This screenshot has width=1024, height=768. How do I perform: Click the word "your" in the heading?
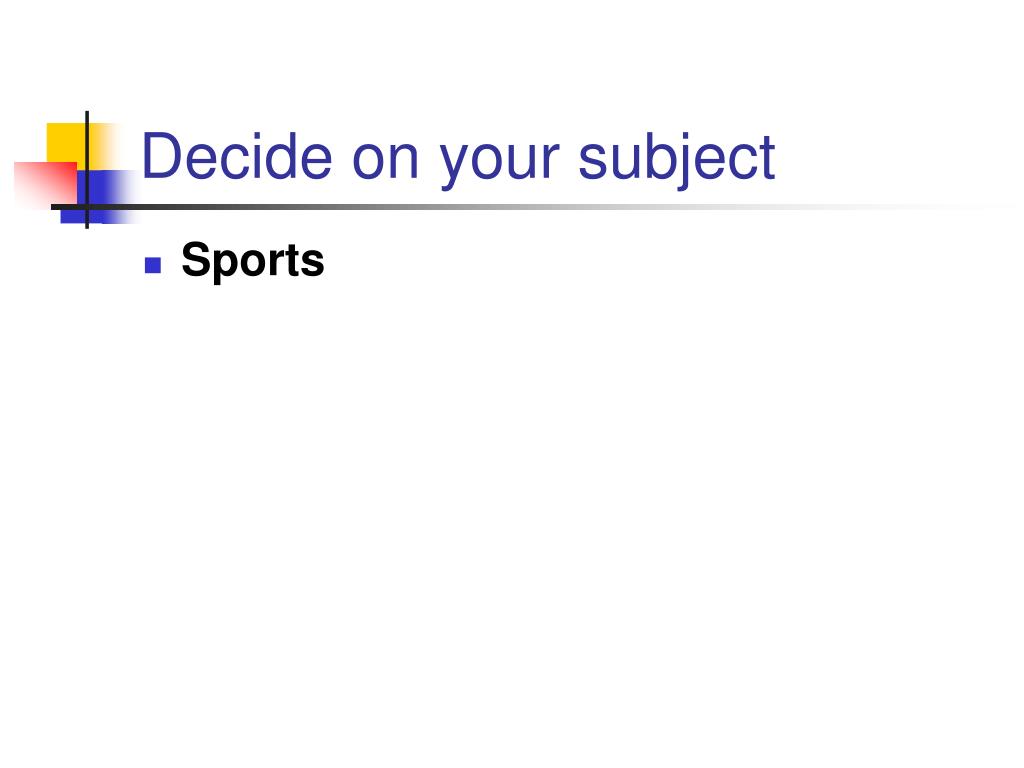pos(500,166)
